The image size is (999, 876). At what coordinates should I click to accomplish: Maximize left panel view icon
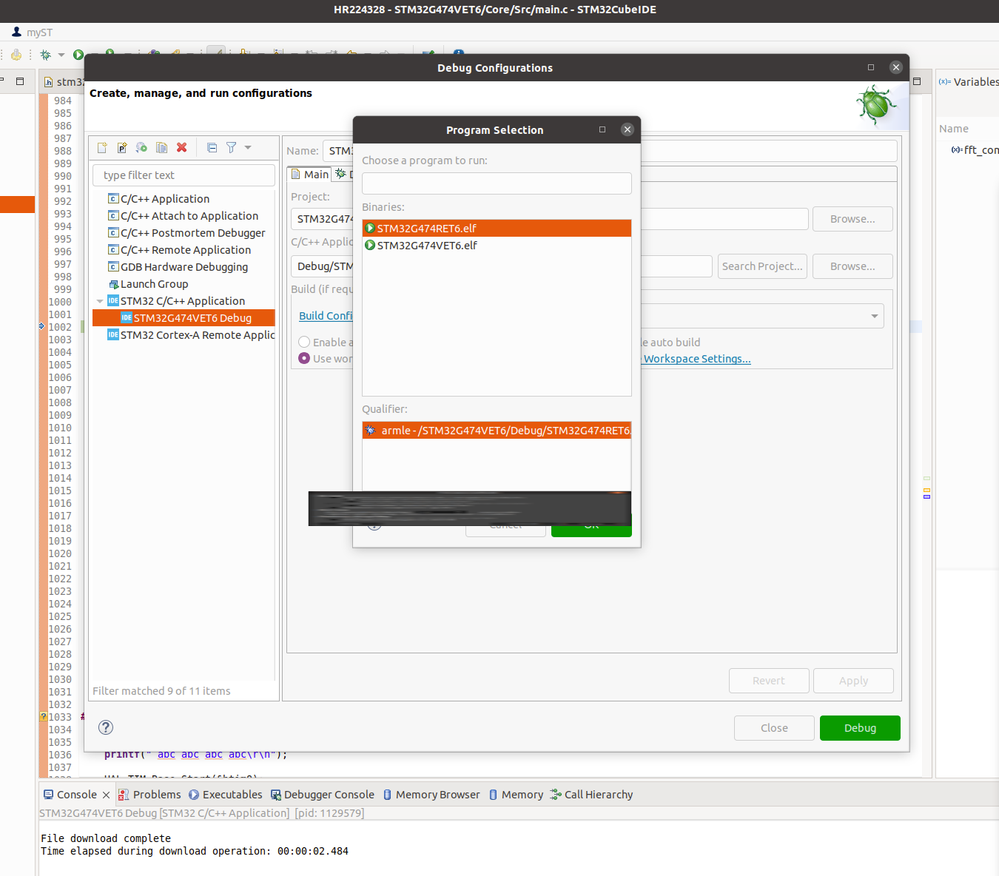20,82
